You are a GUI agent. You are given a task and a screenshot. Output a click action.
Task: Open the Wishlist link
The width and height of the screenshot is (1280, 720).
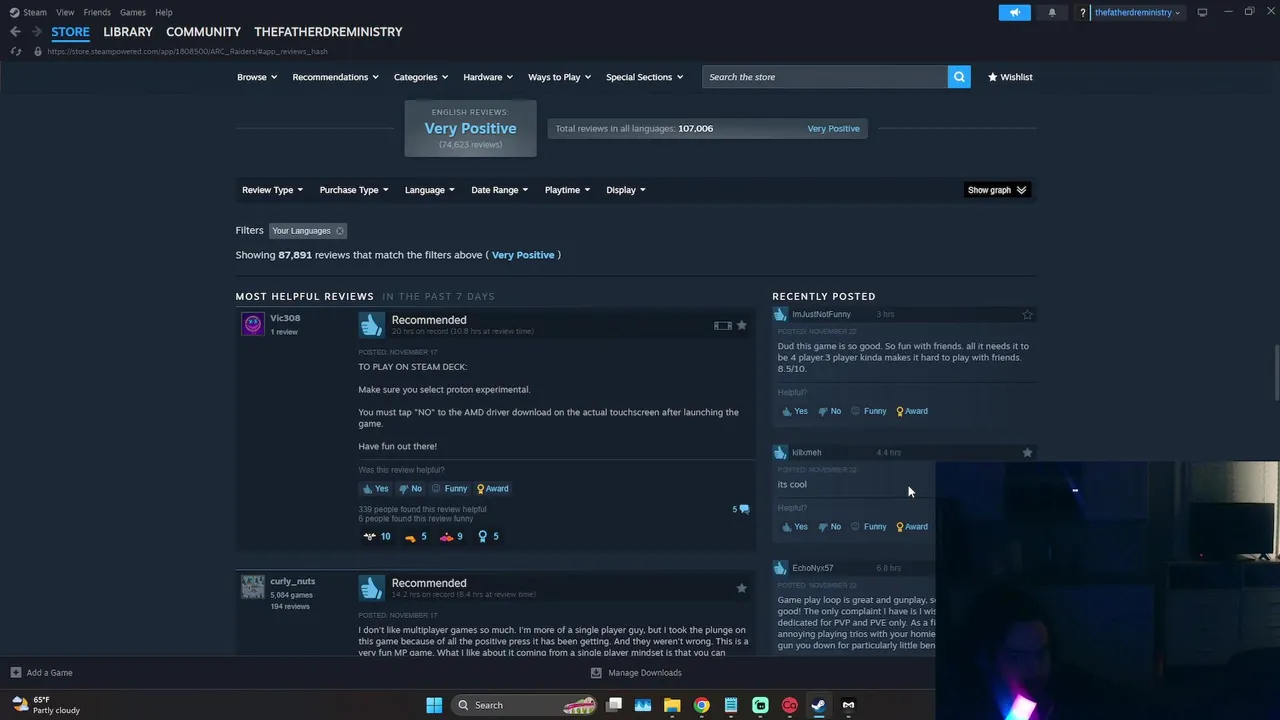(x=1010, y=77)
